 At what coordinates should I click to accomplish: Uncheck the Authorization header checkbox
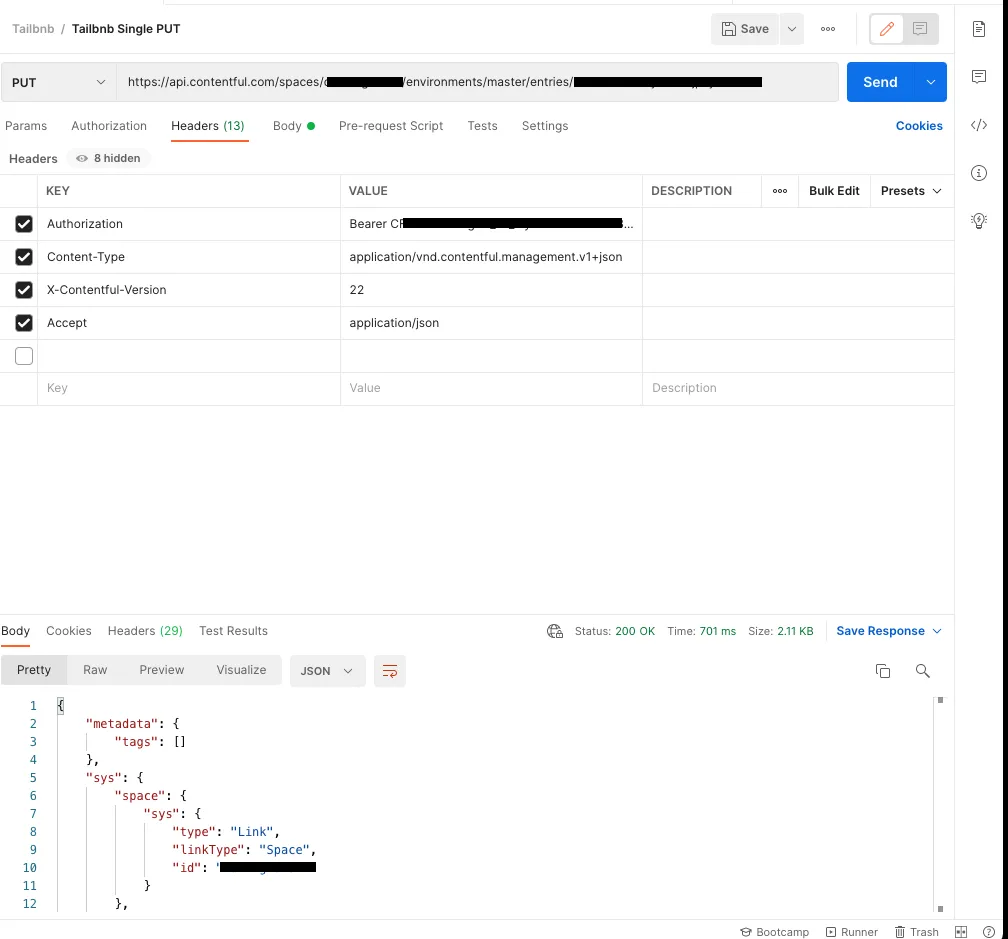coord(24,224)
